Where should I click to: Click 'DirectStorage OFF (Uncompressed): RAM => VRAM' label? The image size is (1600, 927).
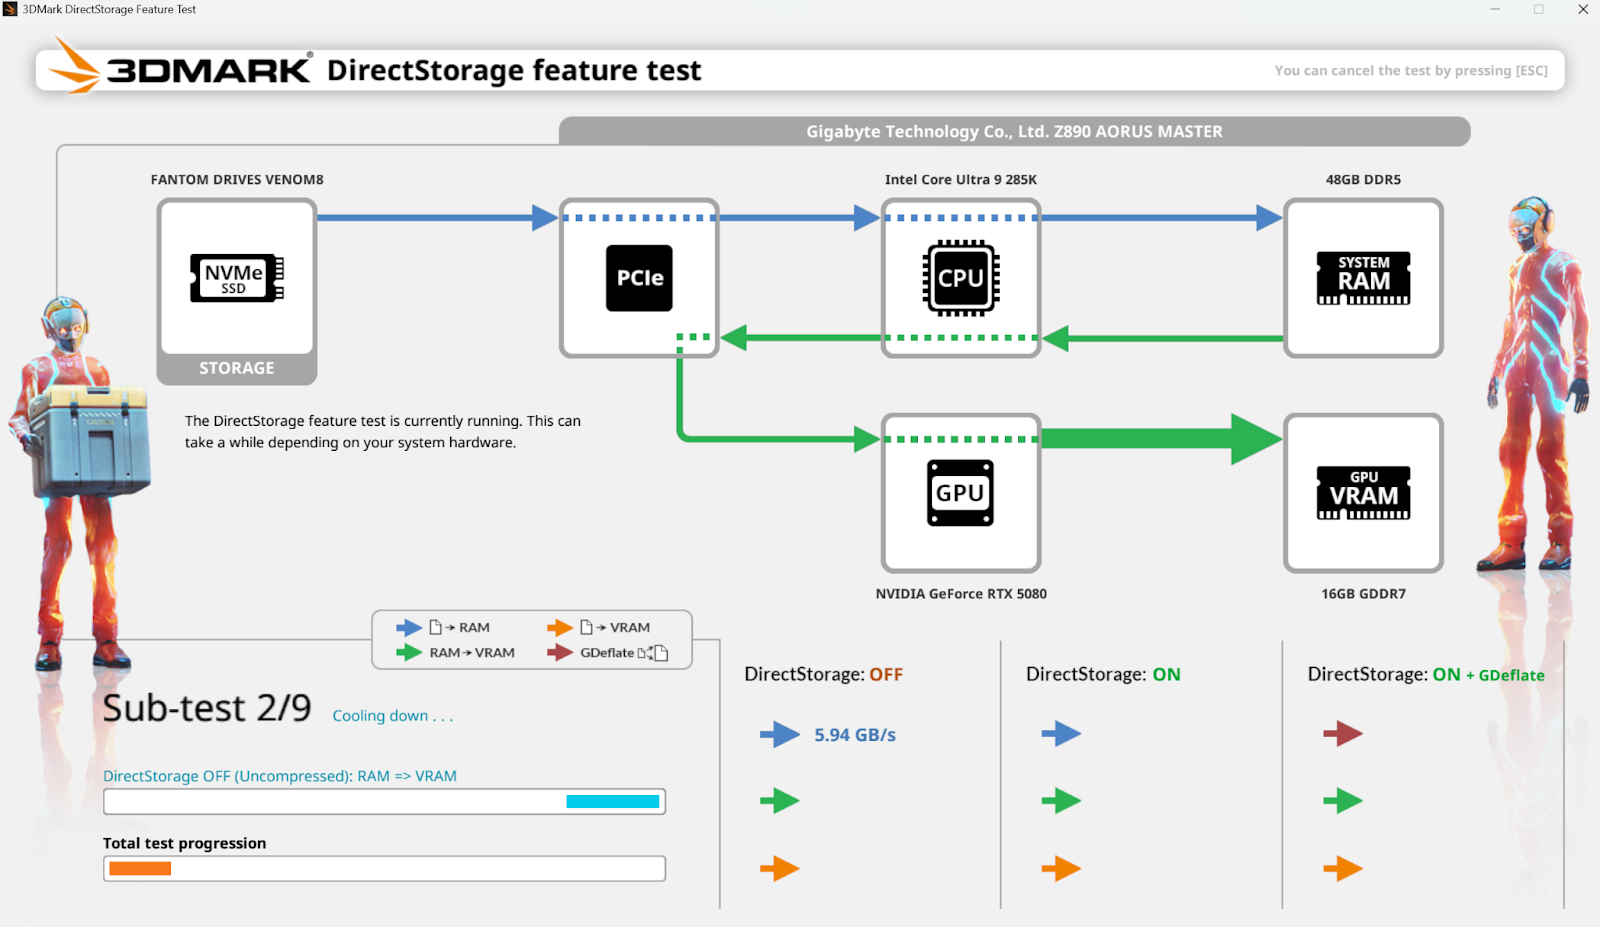280,776
